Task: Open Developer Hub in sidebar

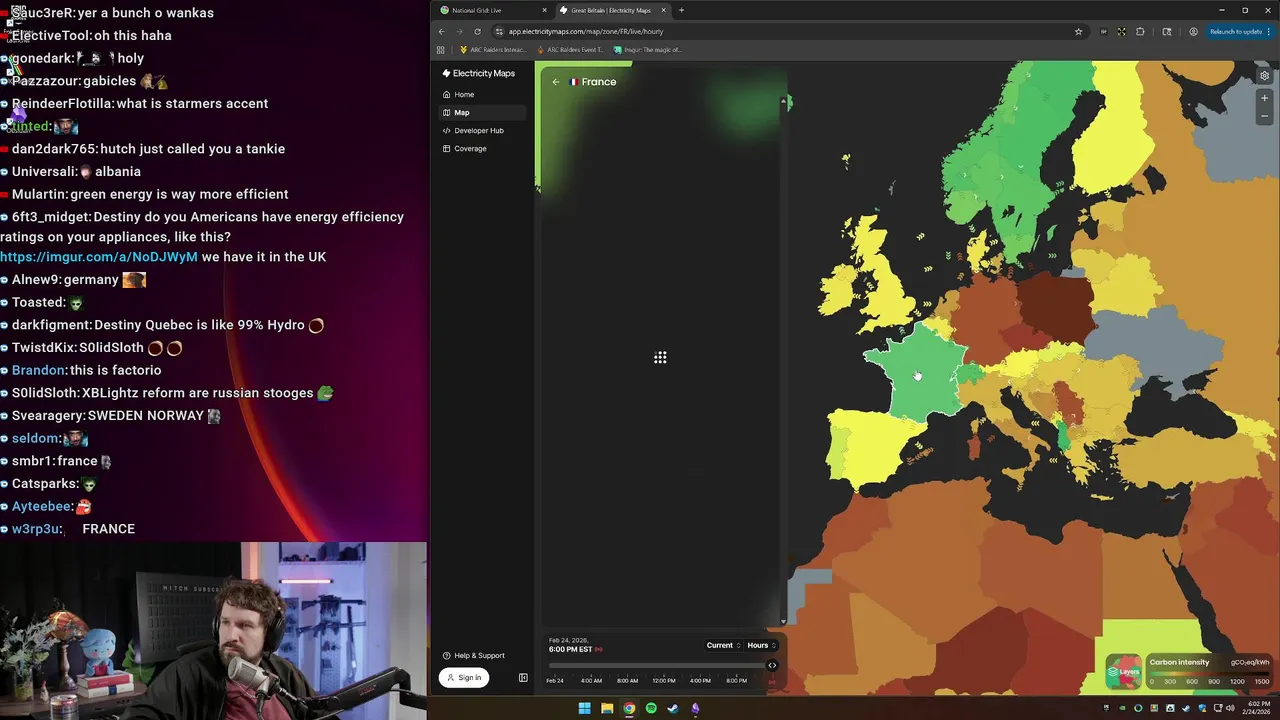Action: (x=482, y=130)
